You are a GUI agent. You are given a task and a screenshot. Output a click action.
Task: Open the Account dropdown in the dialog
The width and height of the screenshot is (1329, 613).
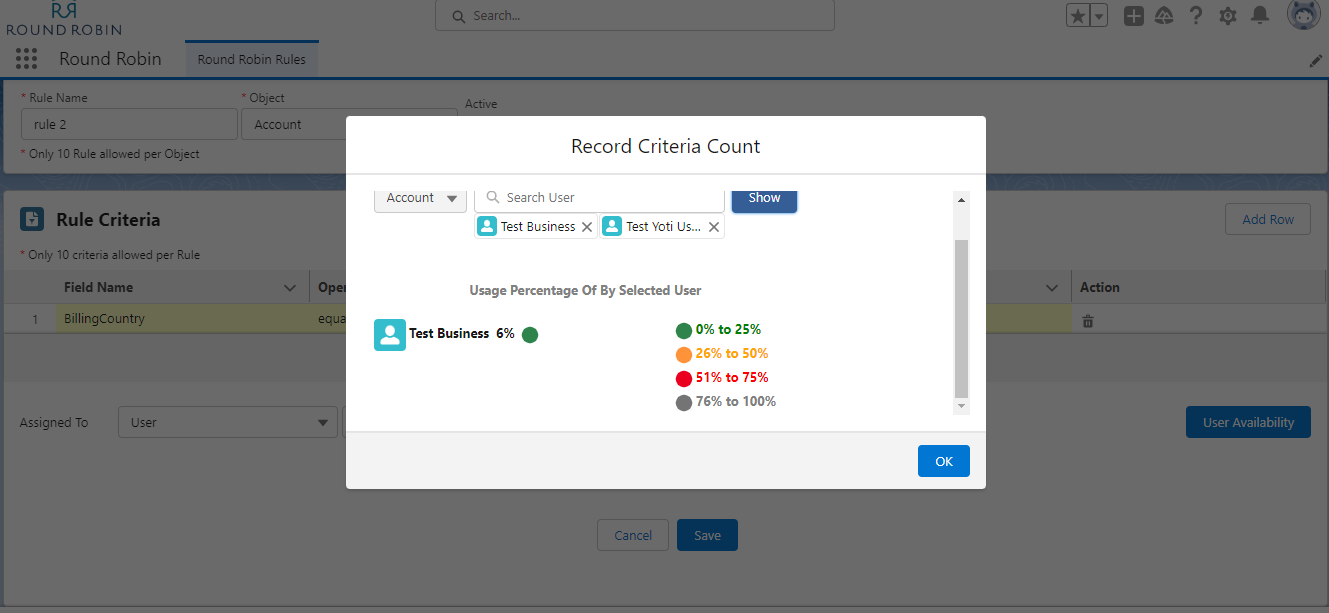[420, 198]
